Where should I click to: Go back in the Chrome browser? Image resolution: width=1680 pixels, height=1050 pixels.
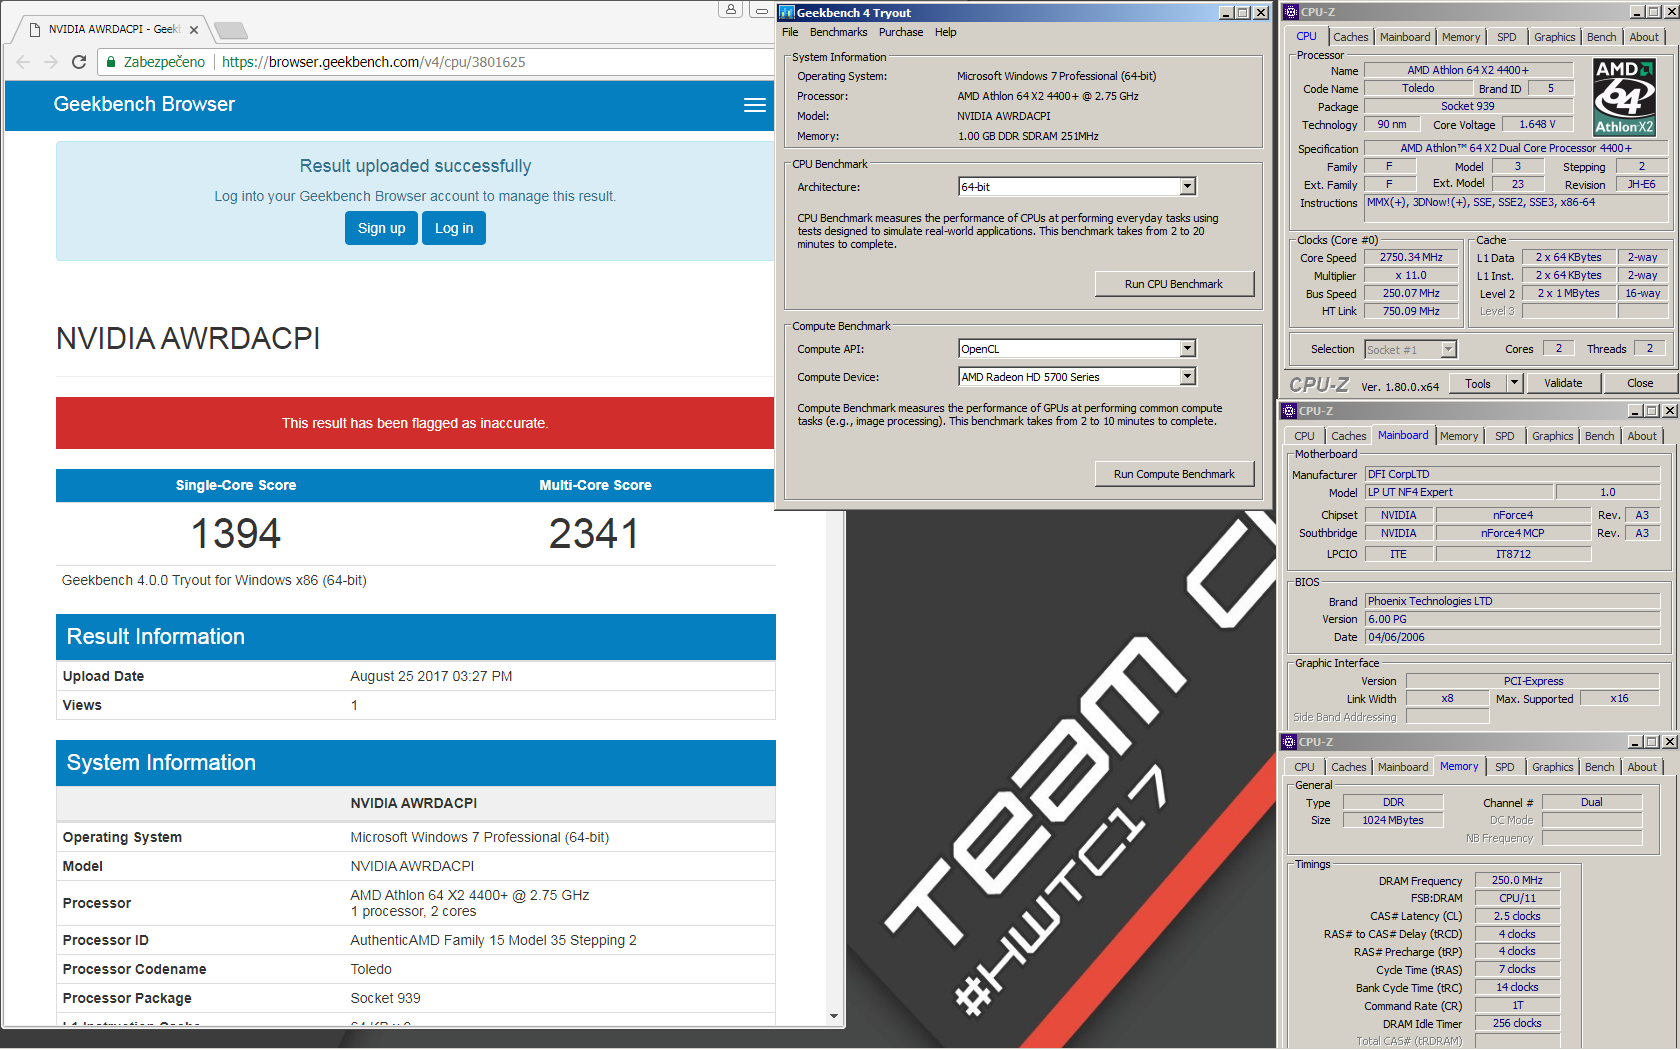pos(24,62)
